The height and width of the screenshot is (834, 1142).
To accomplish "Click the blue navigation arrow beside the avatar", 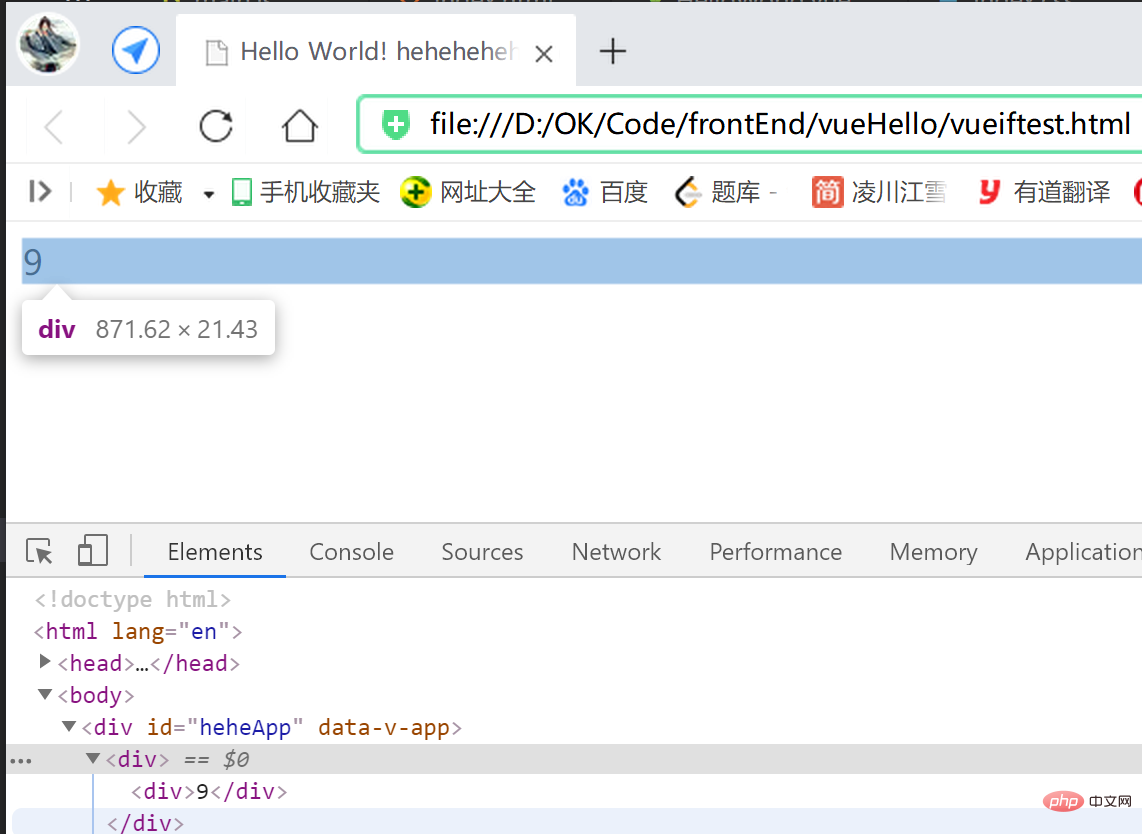I will 136,49.
